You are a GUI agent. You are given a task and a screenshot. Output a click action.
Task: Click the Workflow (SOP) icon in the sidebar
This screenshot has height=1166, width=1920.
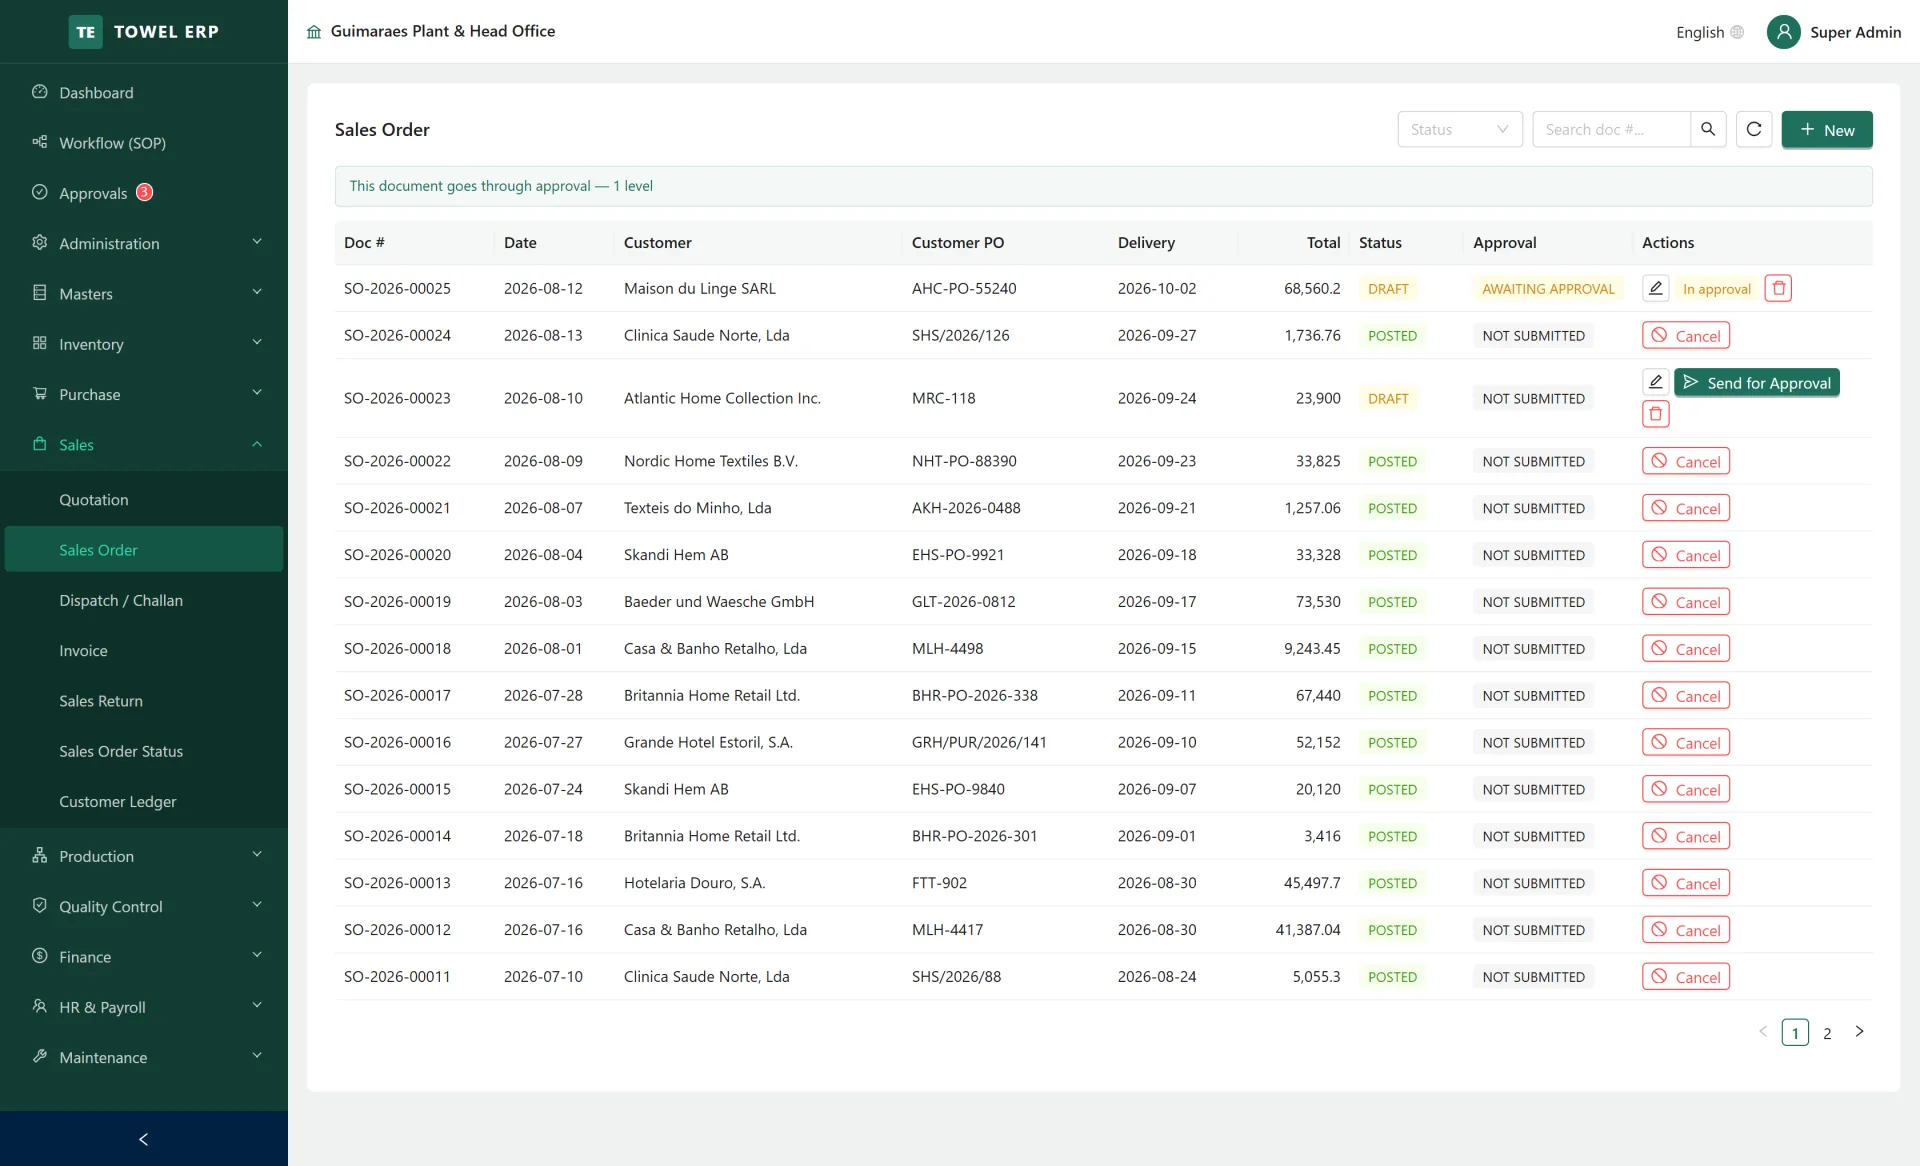pyautogui.click(x=40, y=142)
